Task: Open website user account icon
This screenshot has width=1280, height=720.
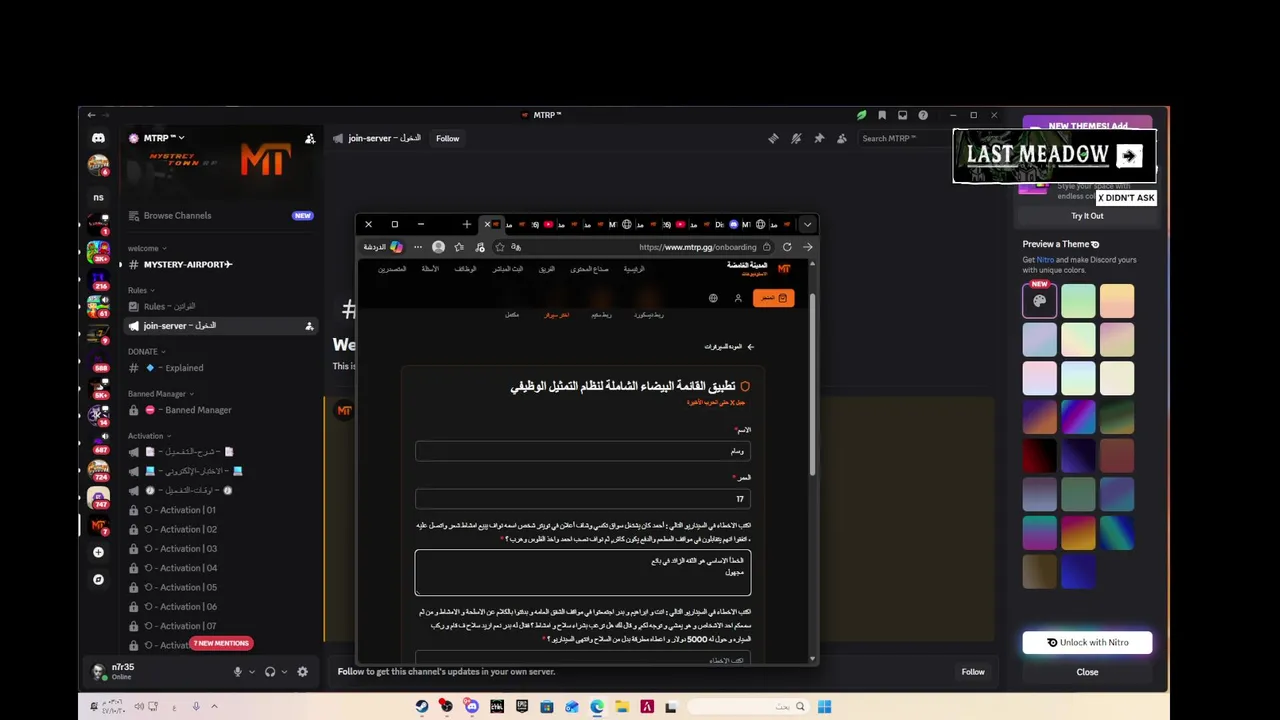Action: (x=738, y=298)
